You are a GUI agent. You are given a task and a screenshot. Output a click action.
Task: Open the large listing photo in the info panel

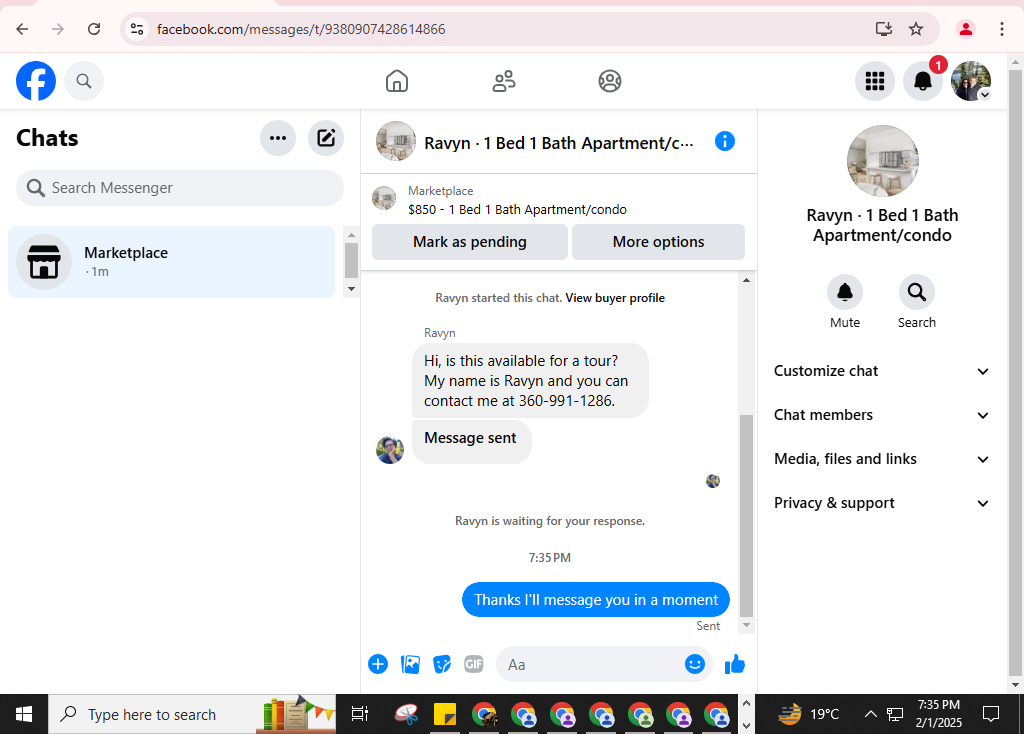tap(882, 161)
